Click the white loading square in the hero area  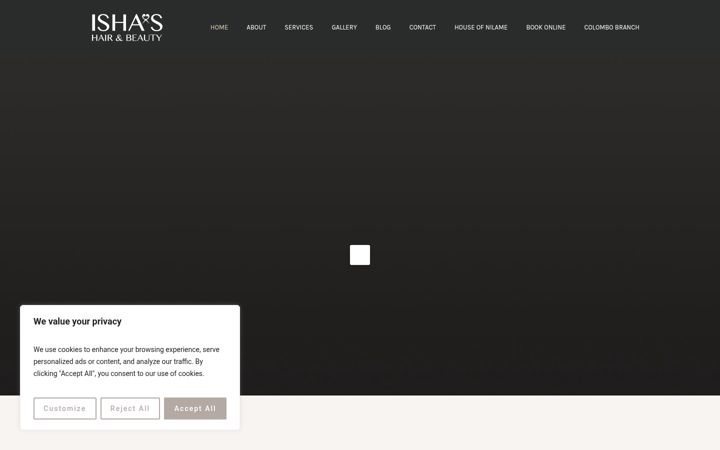coord(360,255)
